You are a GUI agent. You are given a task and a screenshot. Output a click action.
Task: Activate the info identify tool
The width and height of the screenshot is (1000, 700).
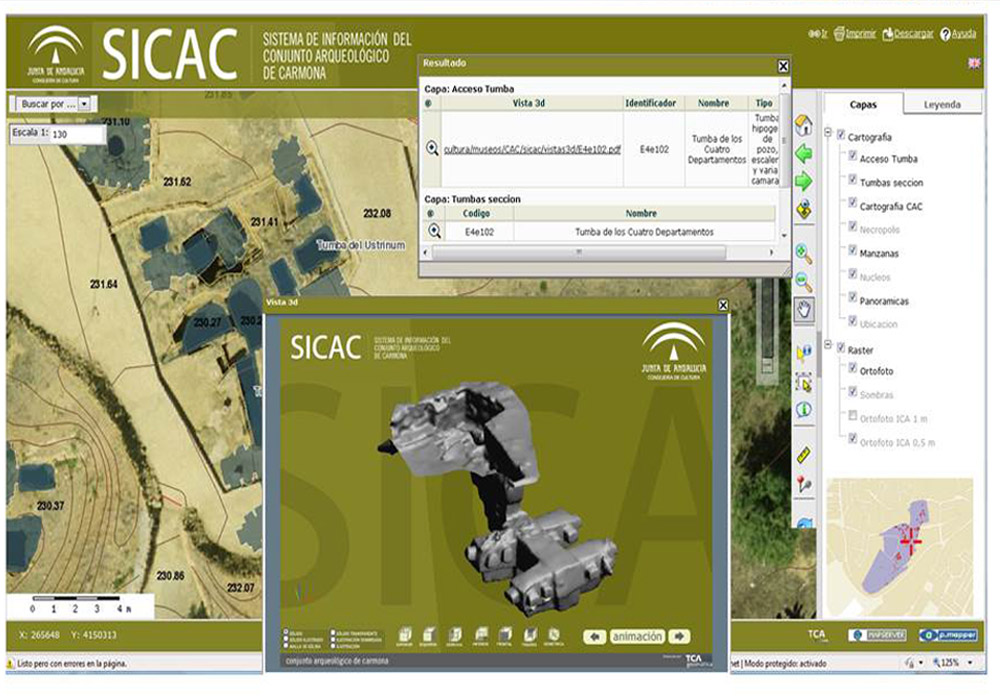click(803, 410)
